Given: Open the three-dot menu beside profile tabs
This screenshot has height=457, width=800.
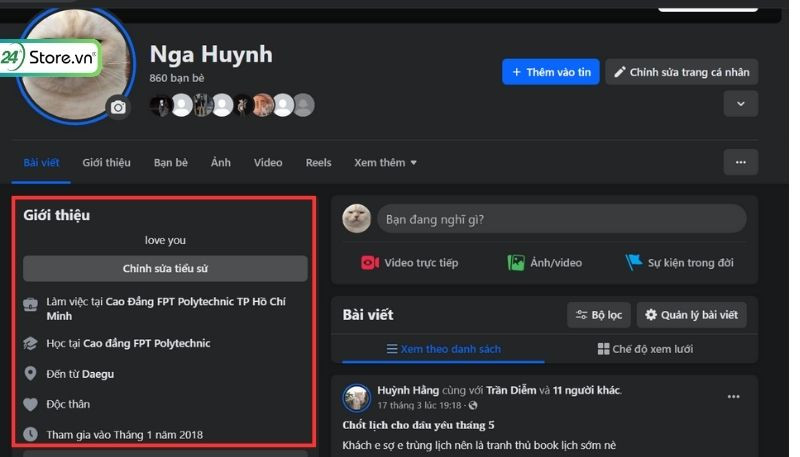Looking at the screenshot, I should (740, 162).
